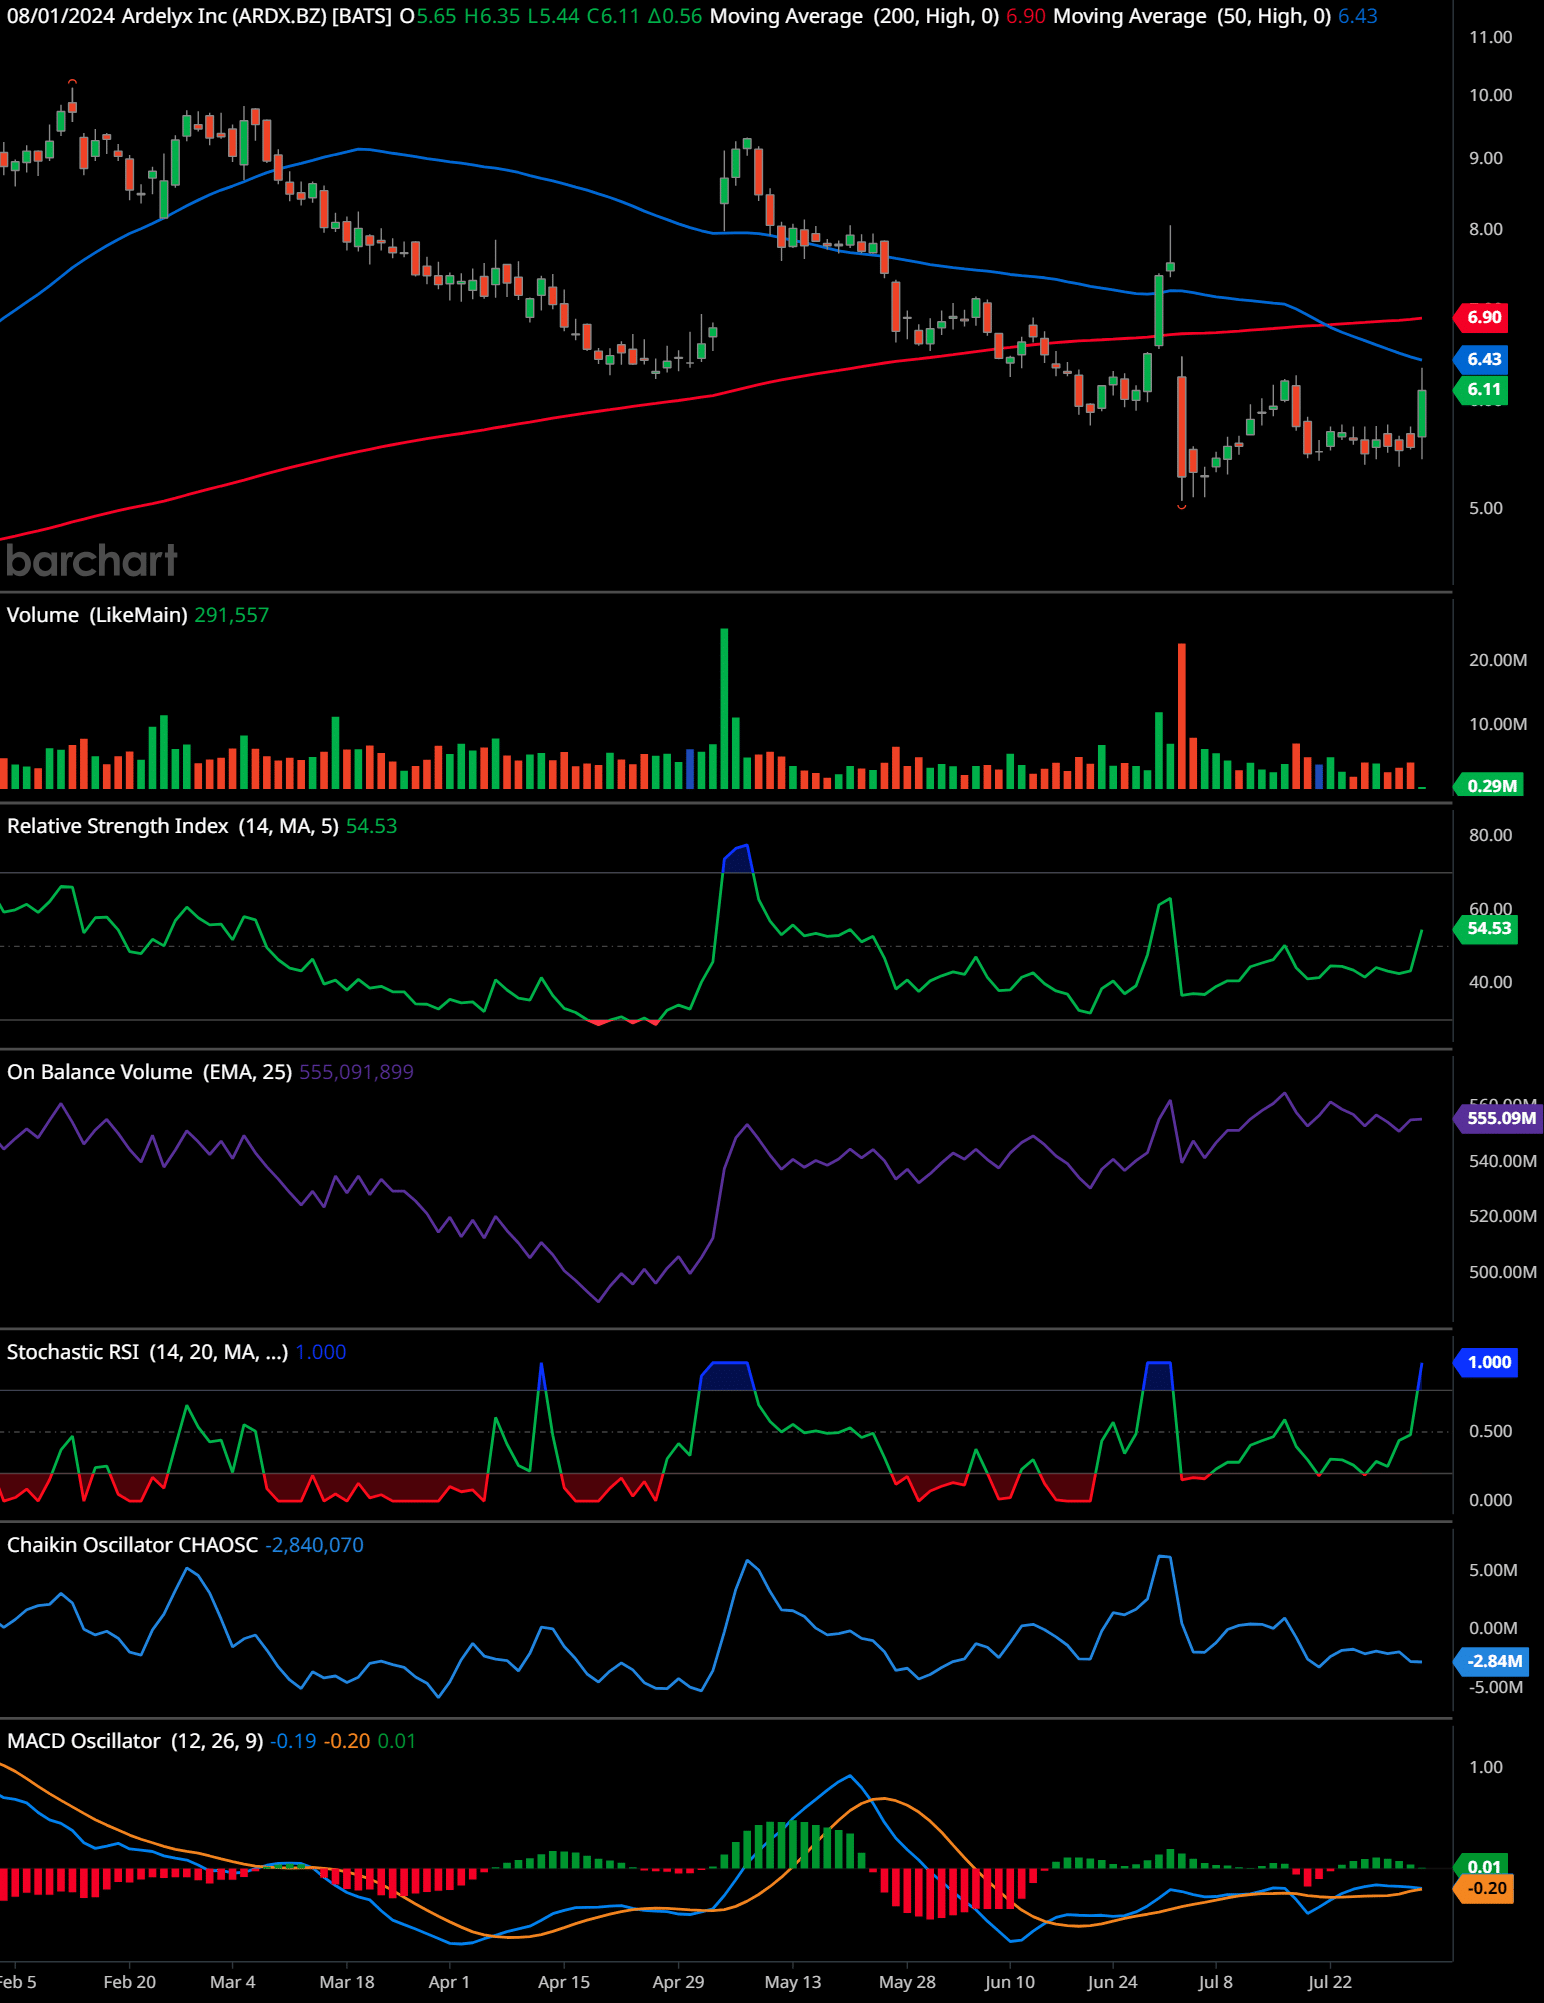1544x2003 pixels.
Task: Click the Mar 4 date axis label
Action: (232, 1982)
